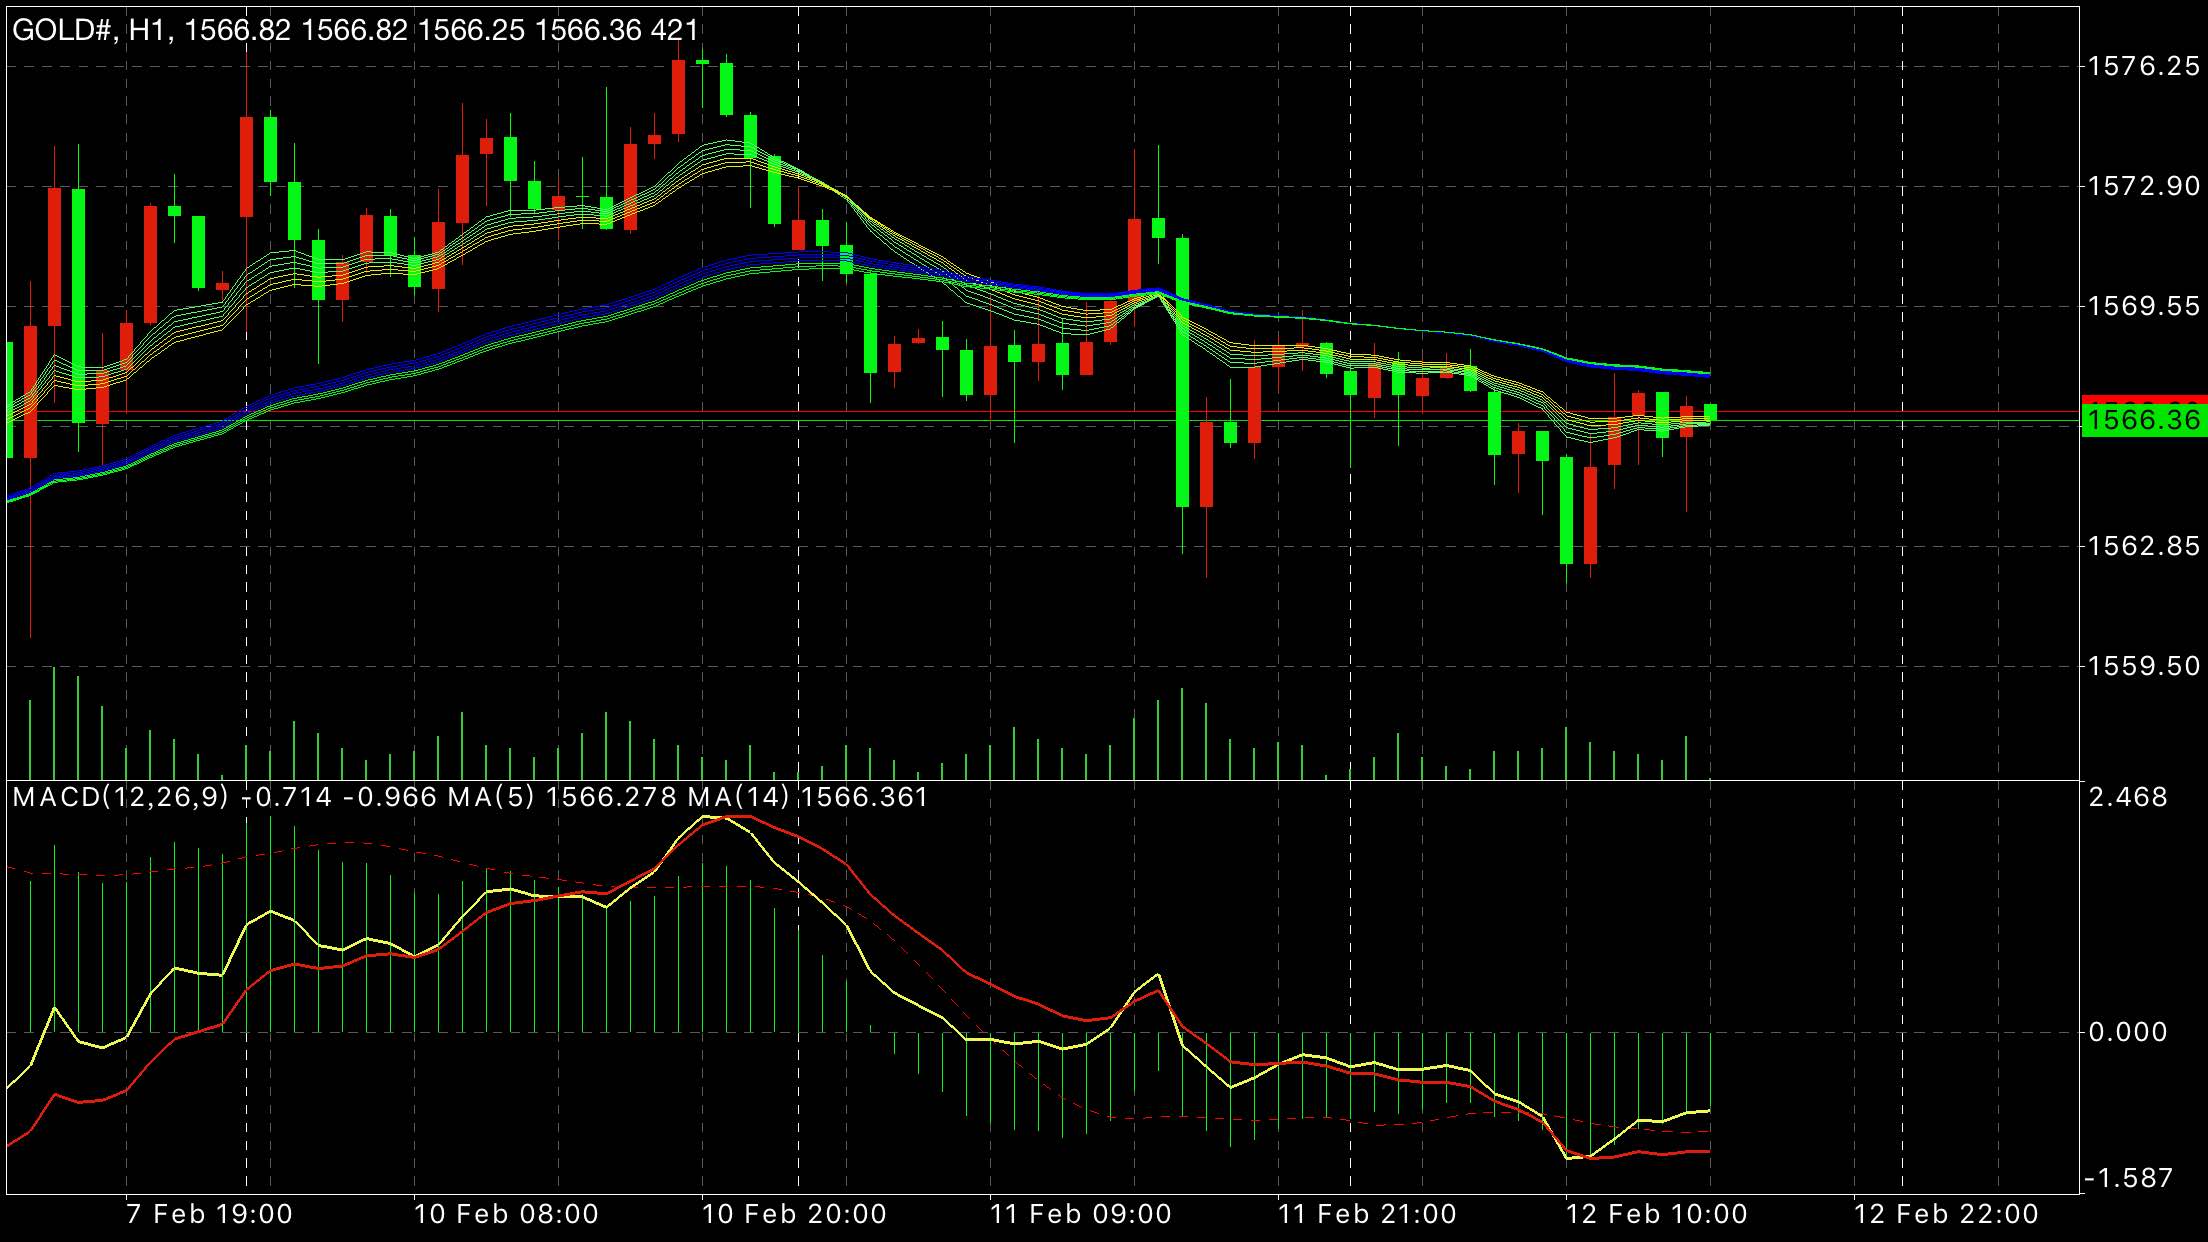Click the 0.000 MACD scale label
The width and height of the screenshot is (2208, 1242).
pyautogui.click(x=2128, y=1032)
